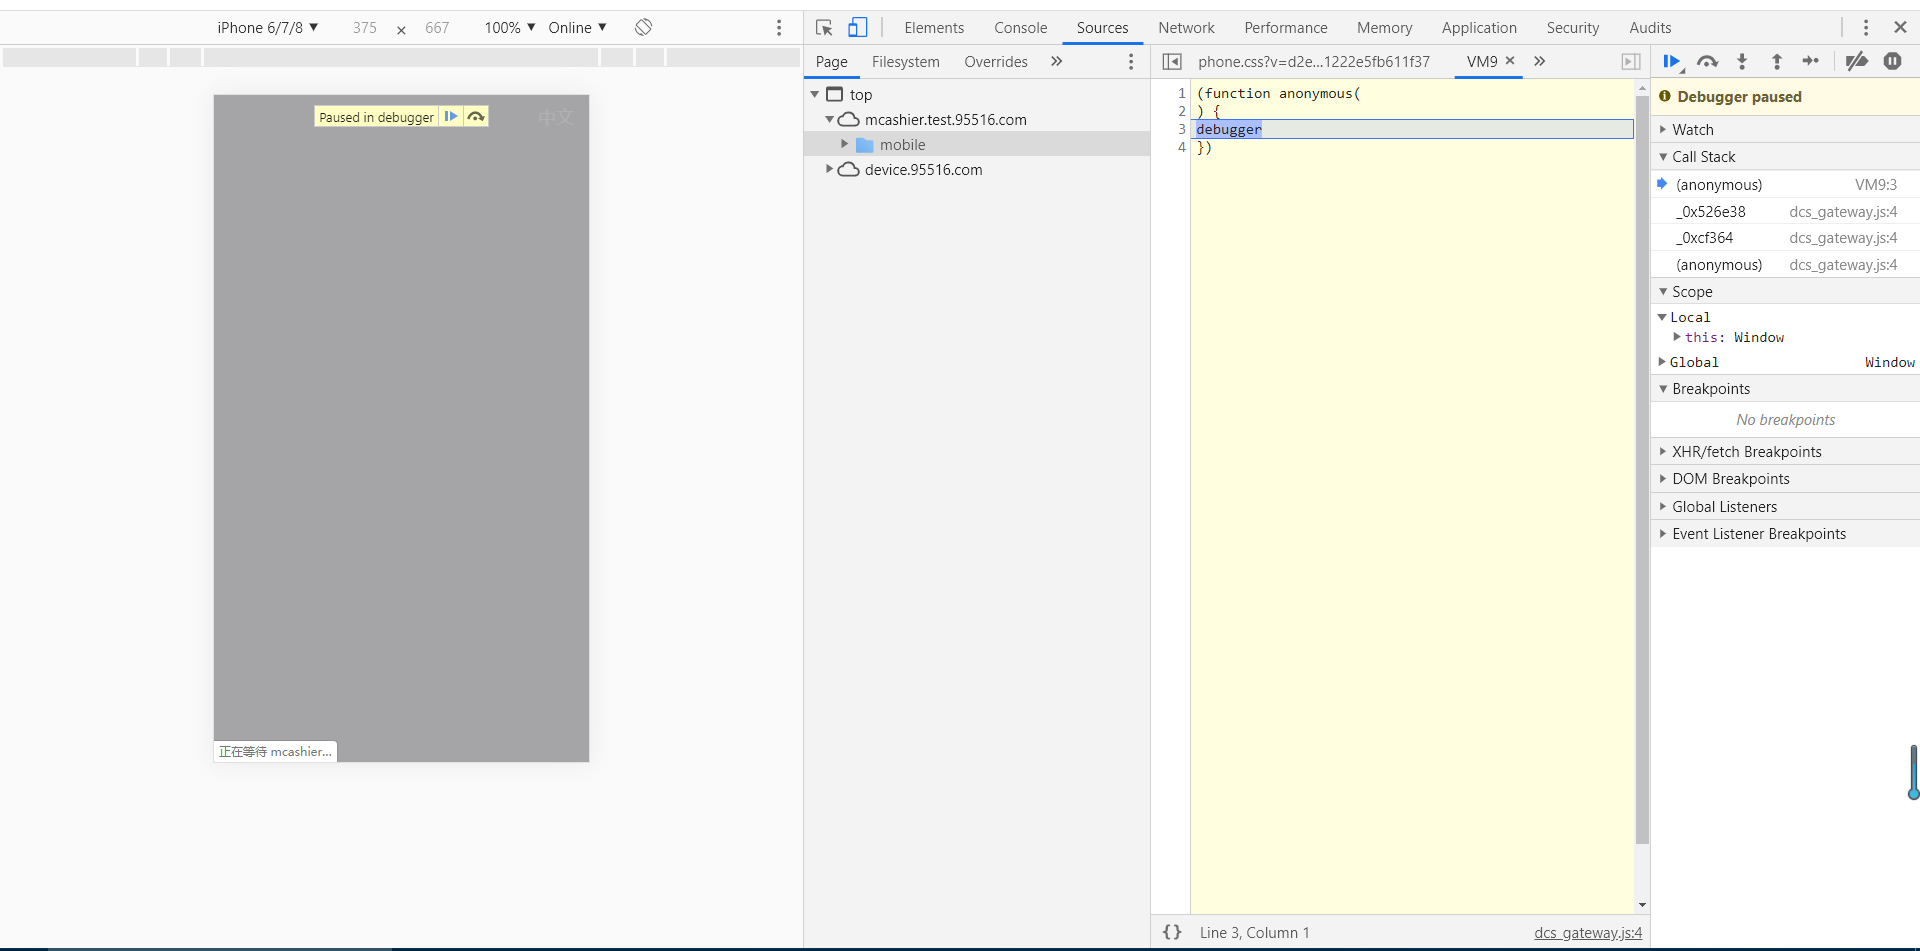Select _0xcf364 call stack frame

[x=1785, y=237]
